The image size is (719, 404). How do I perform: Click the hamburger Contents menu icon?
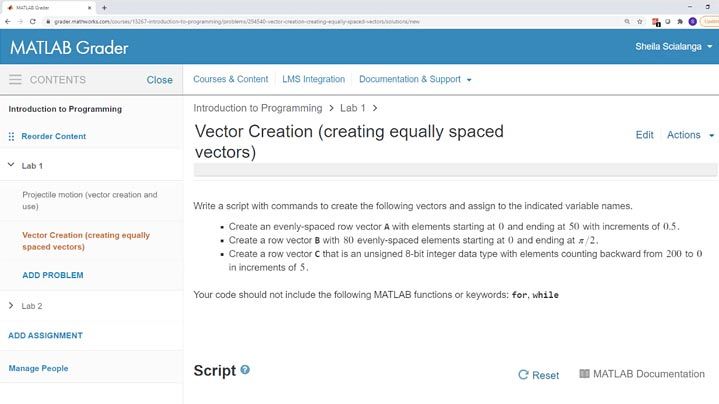click(15, 80)
